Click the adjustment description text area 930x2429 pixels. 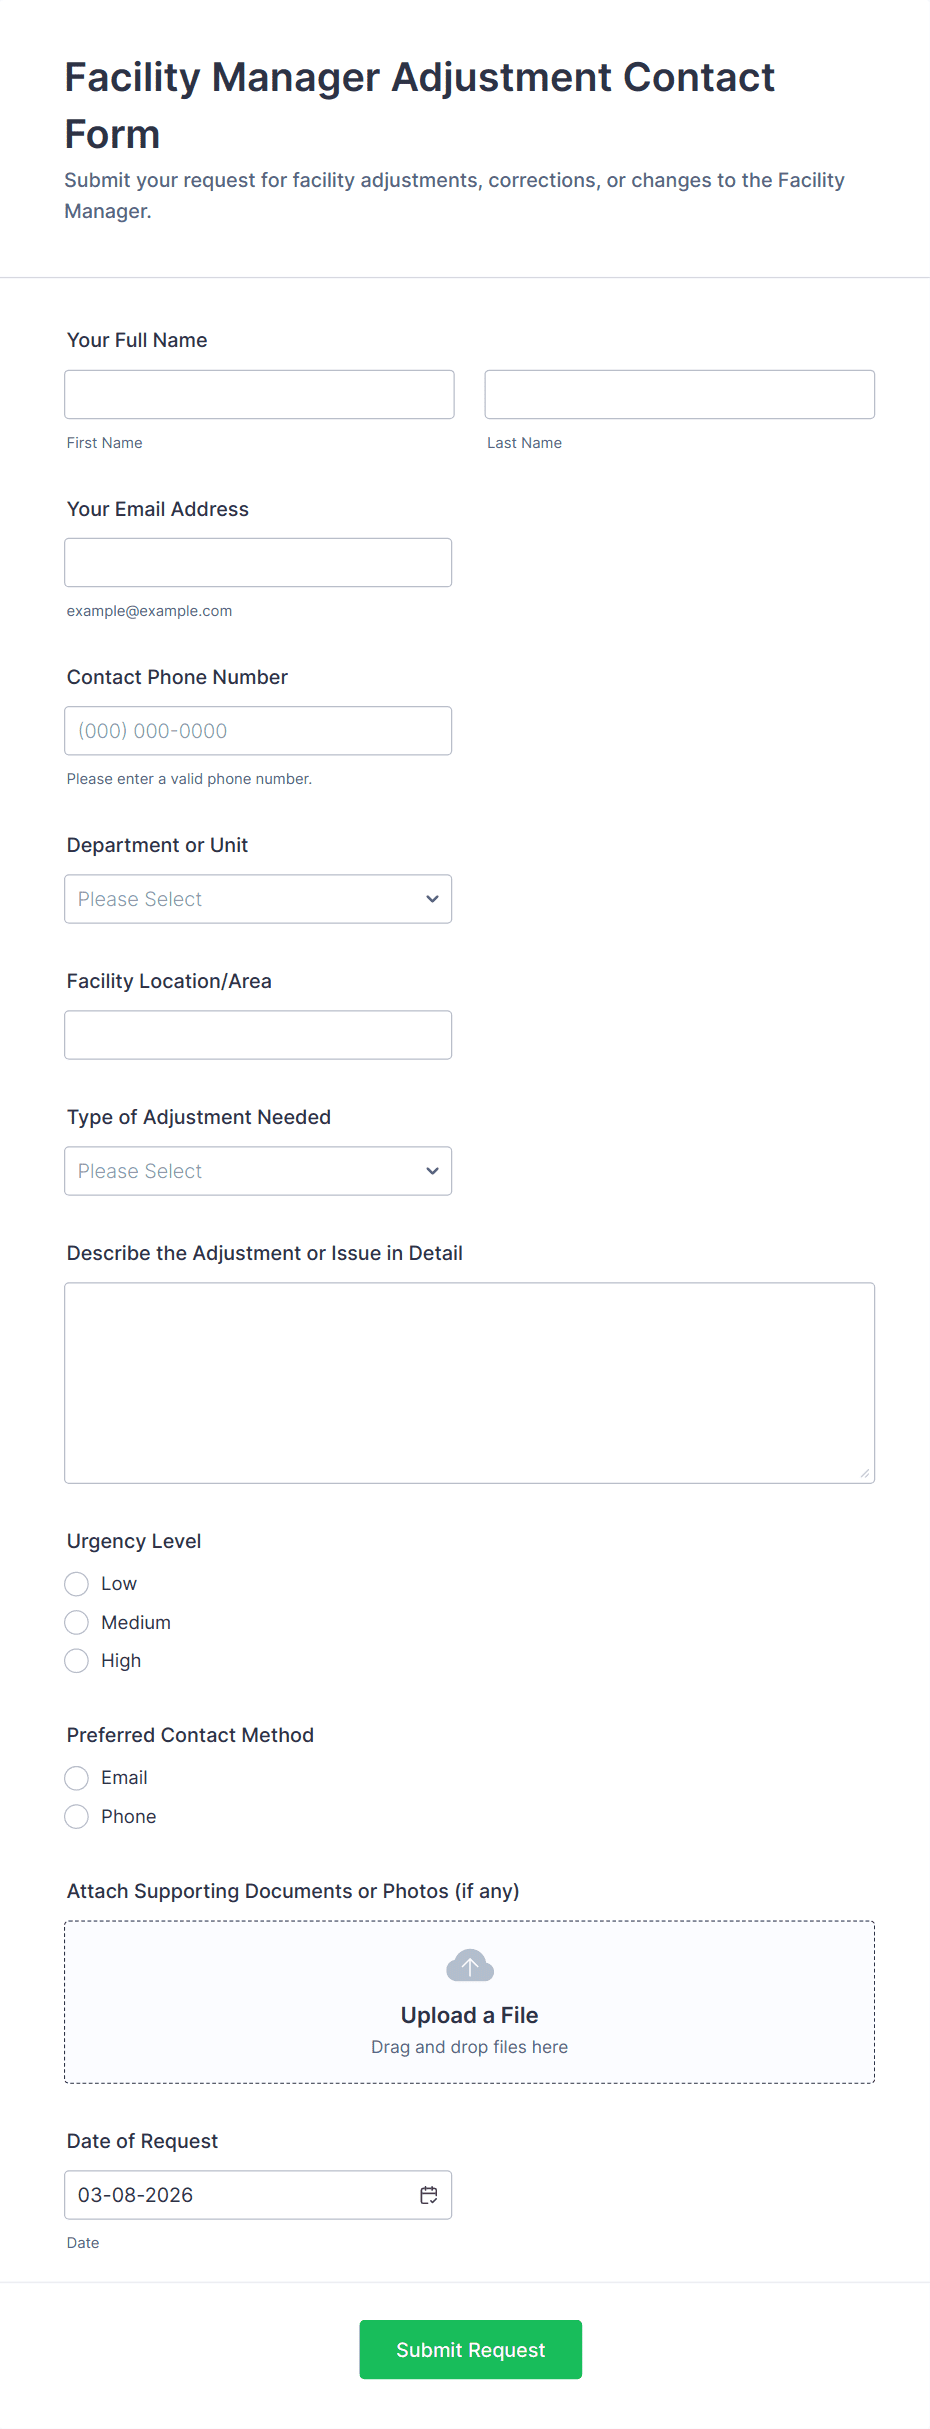point(469,1382)
